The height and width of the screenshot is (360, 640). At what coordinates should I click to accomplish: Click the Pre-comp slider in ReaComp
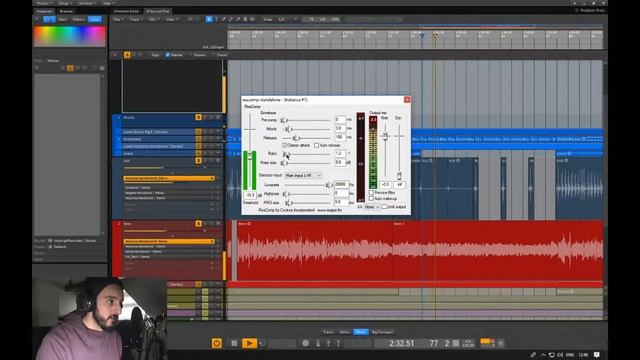(306, 120)
